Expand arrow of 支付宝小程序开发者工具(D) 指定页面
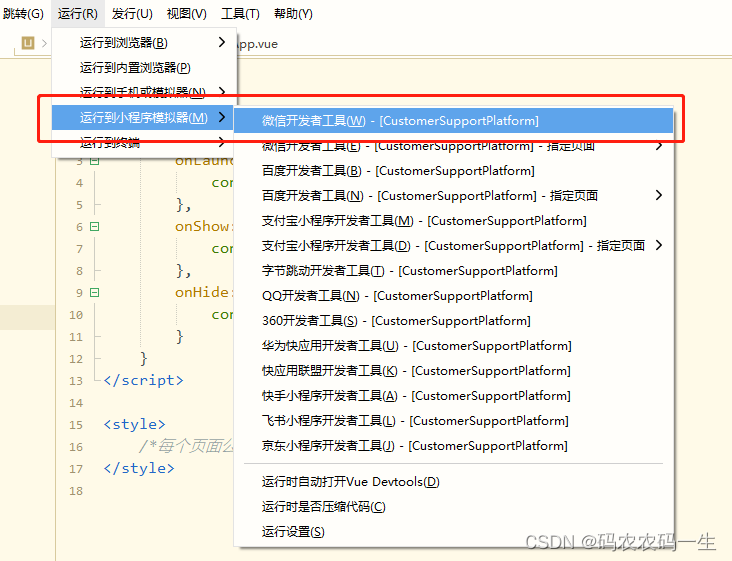 coord(659,245)
